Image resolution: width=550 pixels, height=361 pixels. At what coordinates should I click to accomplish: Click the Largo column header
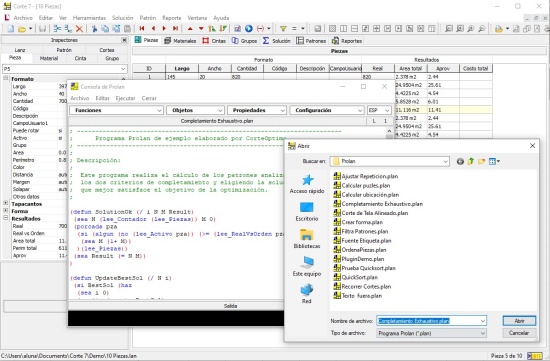tap(182, 68)
